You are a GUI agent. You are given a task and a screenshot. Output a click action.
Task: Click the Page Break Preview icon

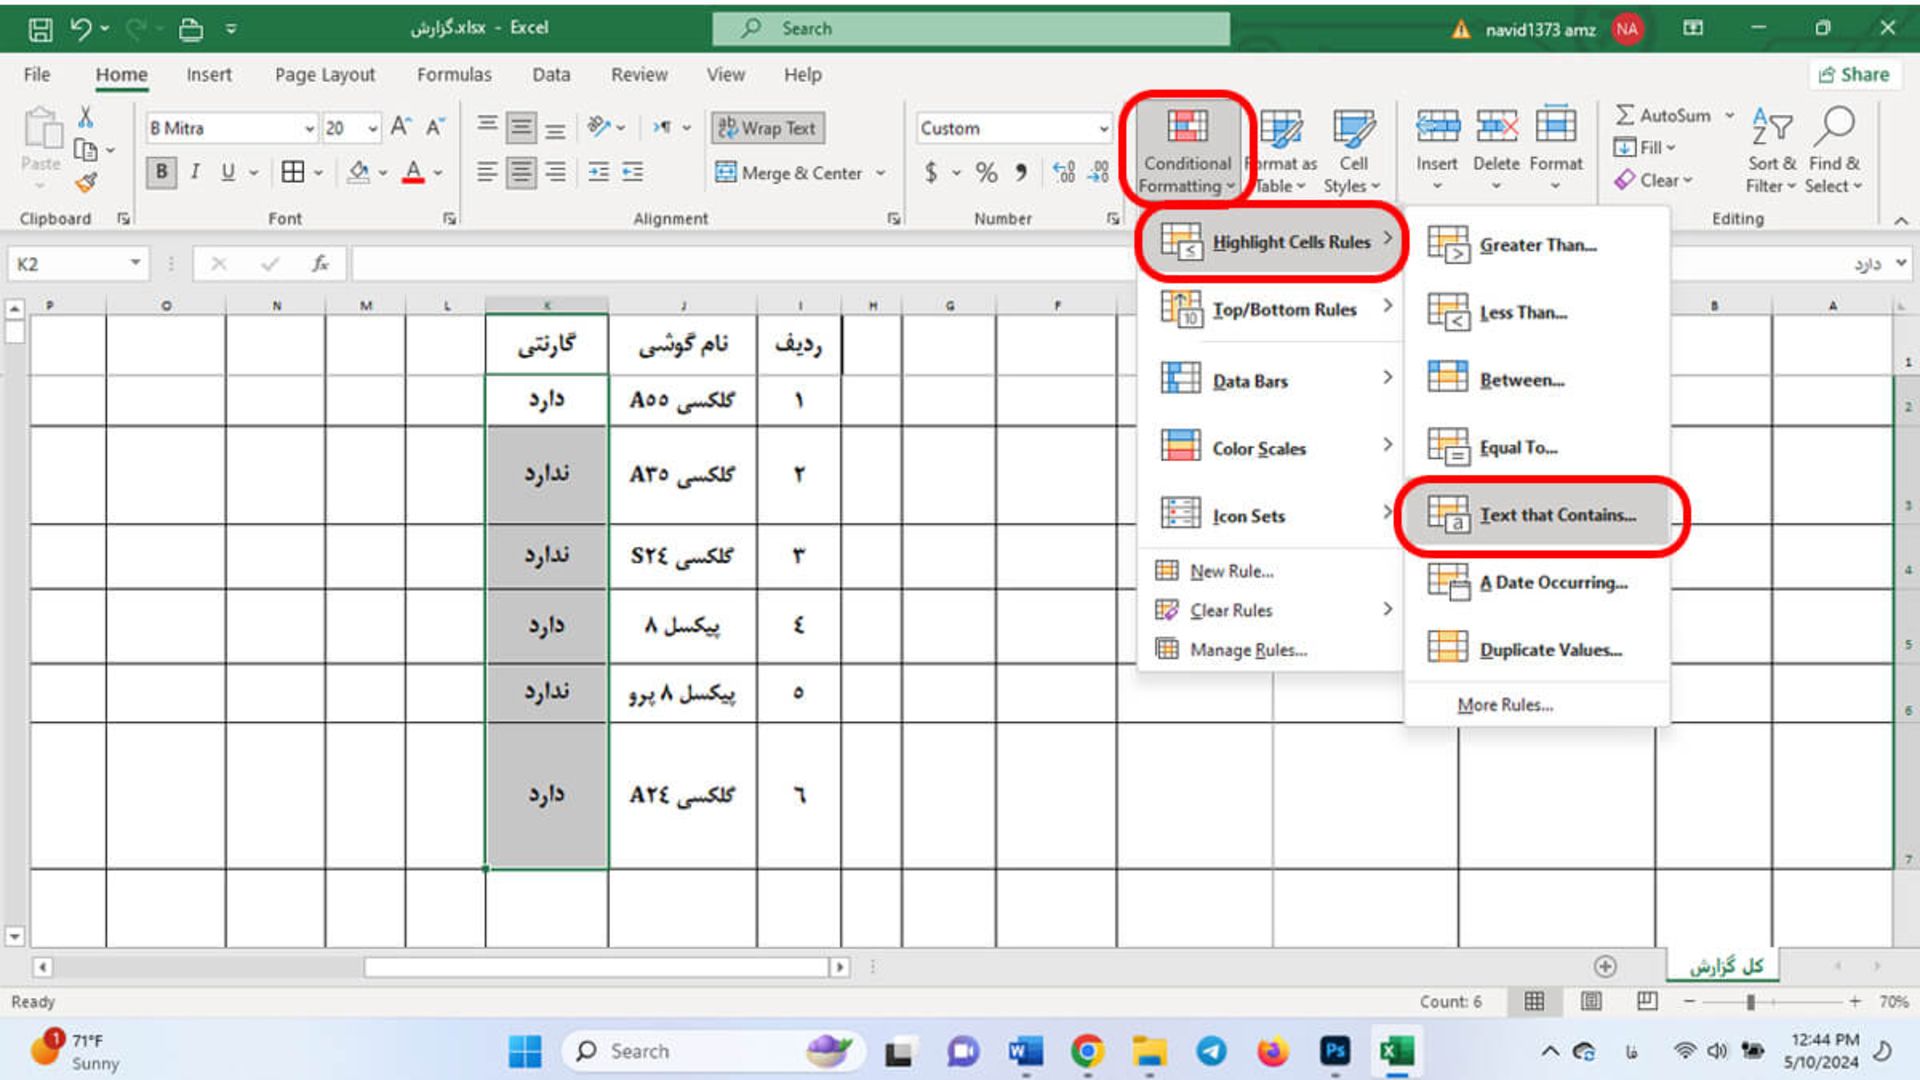1647,1001
